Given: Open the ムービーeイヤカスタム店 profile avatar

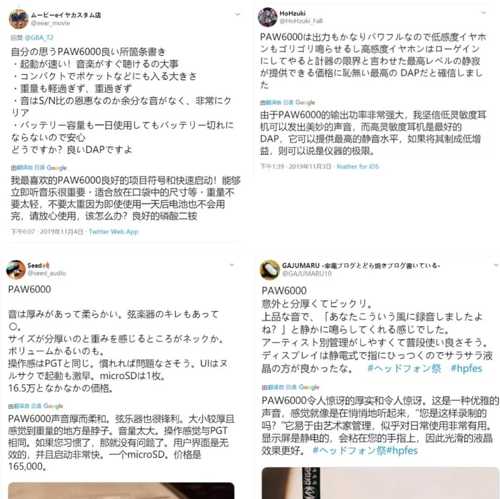Looking at the screenshot, I should [x=18, y=19].
